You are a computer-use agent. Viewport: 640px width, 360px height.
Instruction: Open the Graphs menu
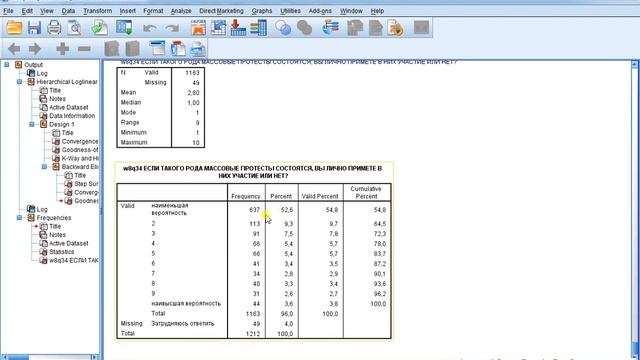pos(262,11)
